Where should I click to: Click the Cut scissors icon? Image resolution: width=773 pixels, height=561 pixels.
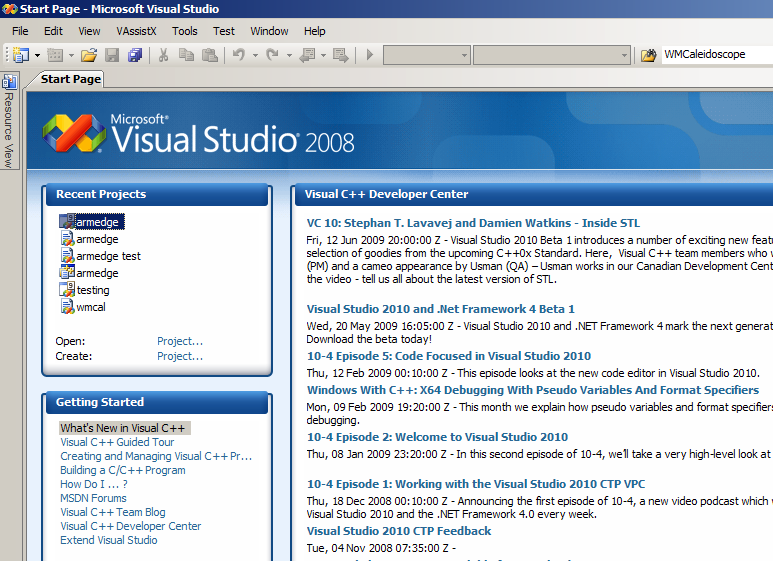163,55
